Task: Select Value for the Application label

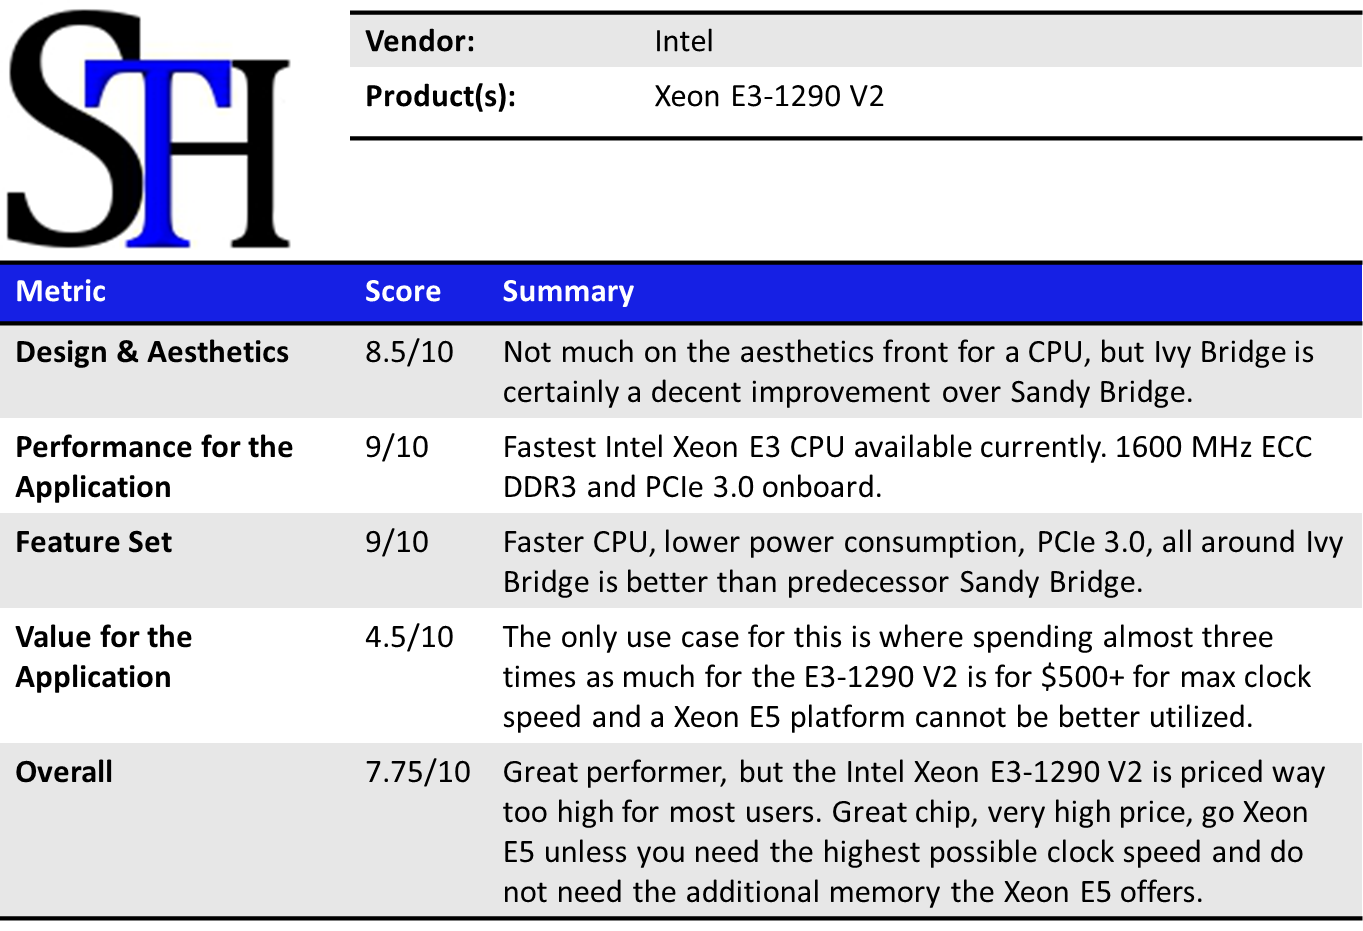Action: tap(104, 656)
